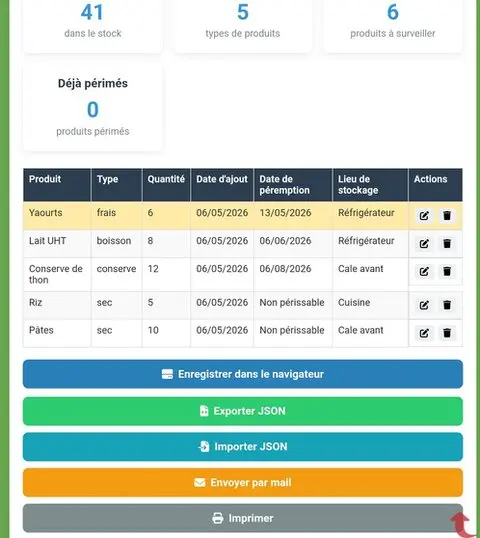Viewport: 480px width, 538px height.
Task: Edit the Pâtes entry
Action: pos(424,333)
